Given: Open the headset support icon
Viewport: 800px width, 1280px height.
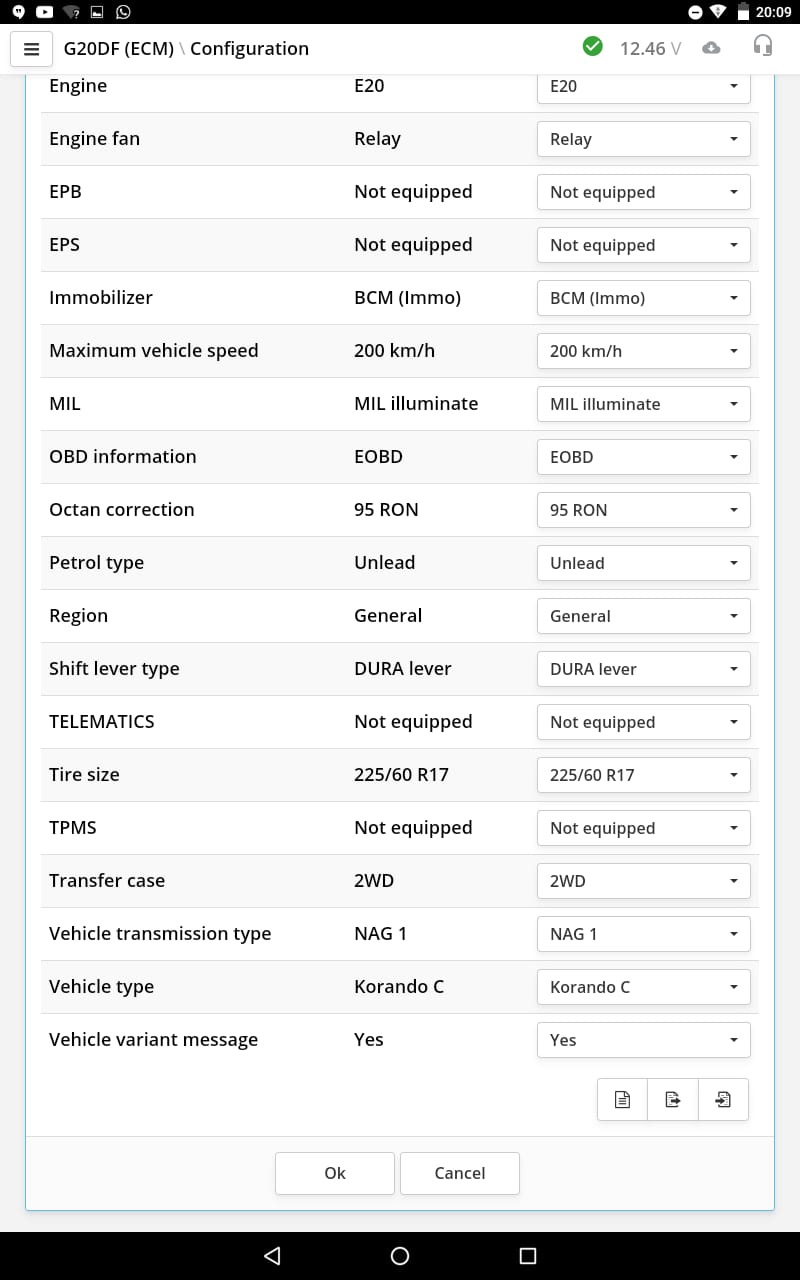Looking at the screenshot, I should click(763, 46).
